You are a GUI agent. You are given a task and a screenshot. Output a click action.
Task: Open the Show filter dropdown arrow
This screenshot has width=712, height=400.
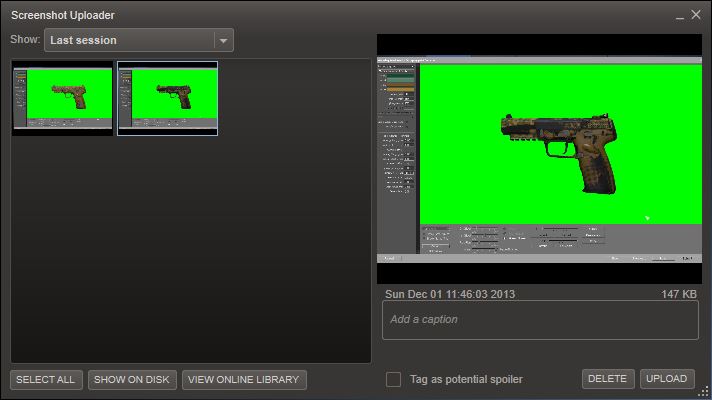(x=223, y=40)
